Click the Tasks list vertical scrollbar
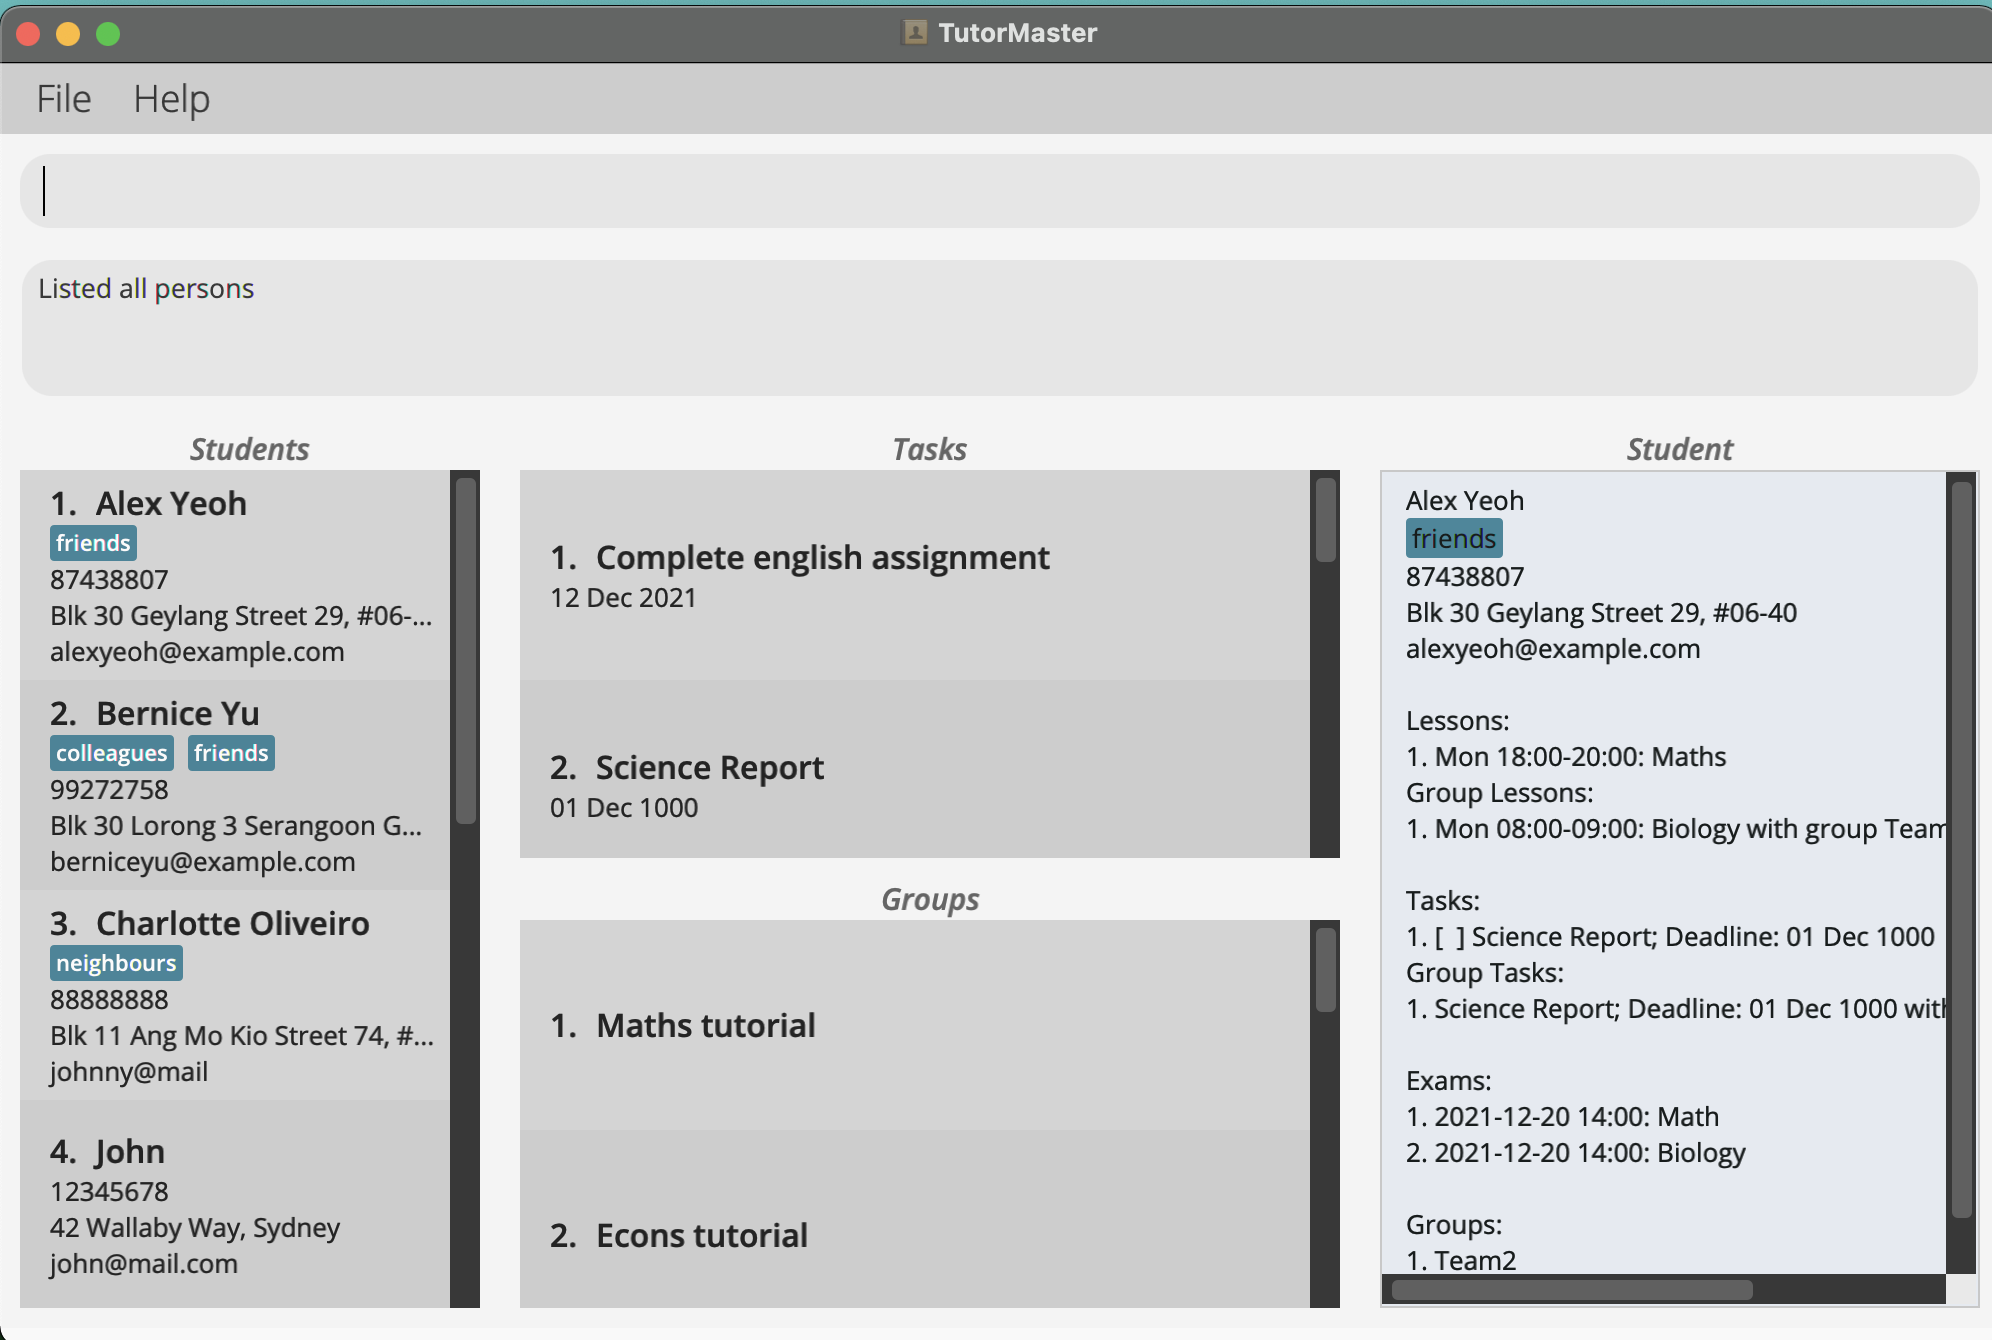 pos(1325,520)
